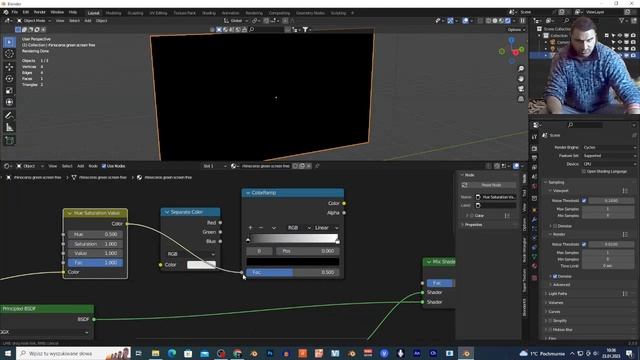Image resolution: width=640 pixels, height=360 pixels.
Task: Open ColorRamp RGB color mode dropdown
Action: point(299,228)
